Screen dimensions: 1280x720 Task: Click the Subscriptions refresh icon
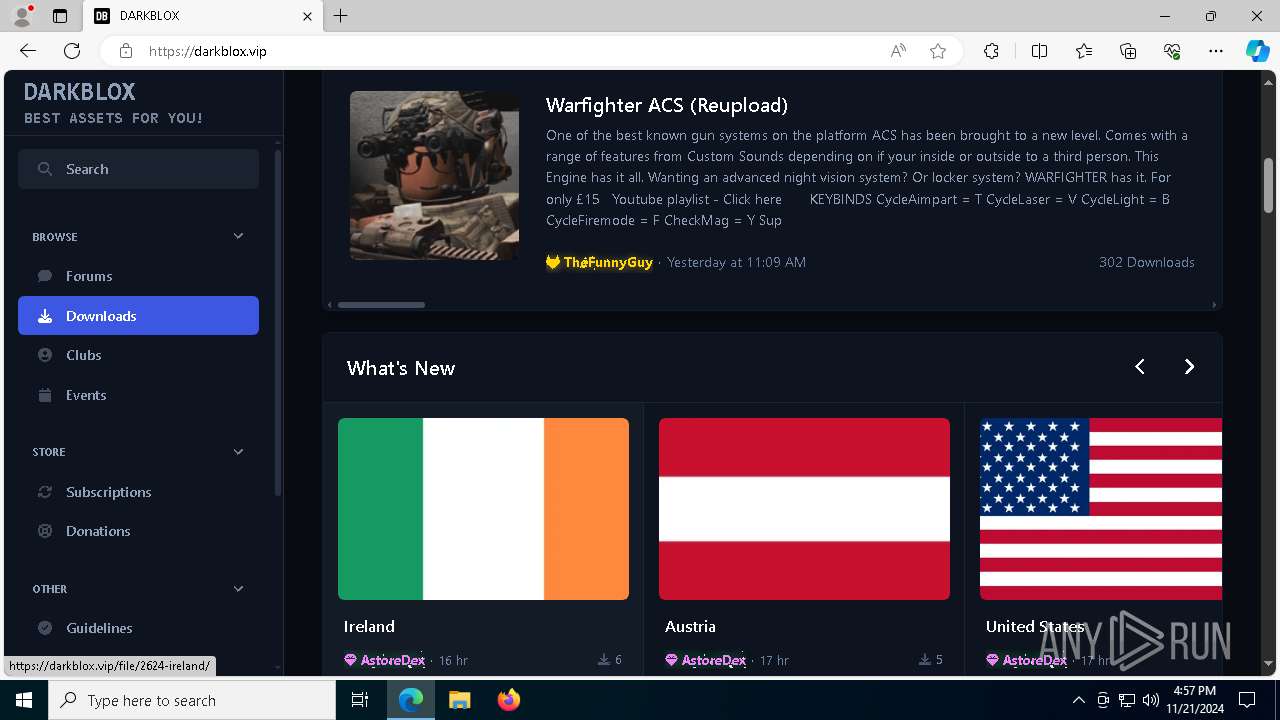coord(45,492)
